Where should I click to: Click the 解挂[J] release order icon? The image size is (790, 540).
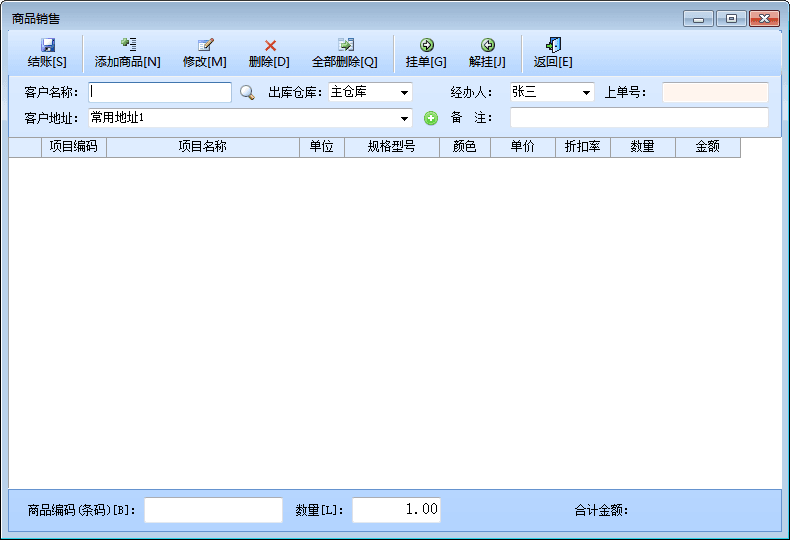(x=487, y=45)
